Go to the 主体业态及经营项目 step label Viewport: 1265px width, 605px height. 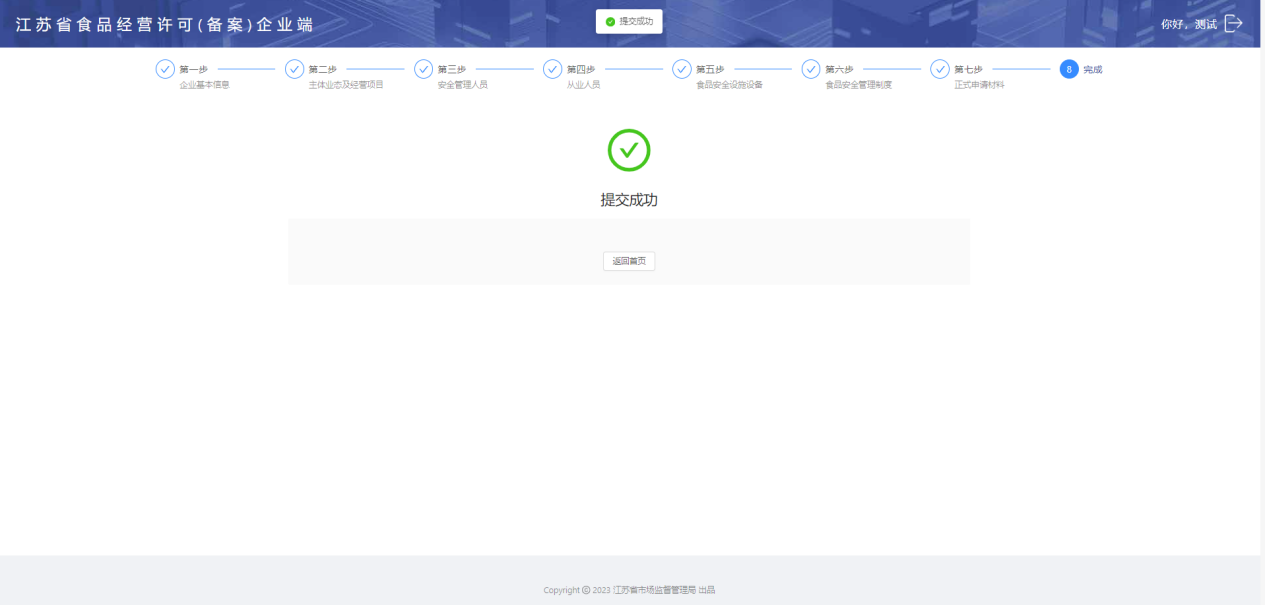point(346,85)
